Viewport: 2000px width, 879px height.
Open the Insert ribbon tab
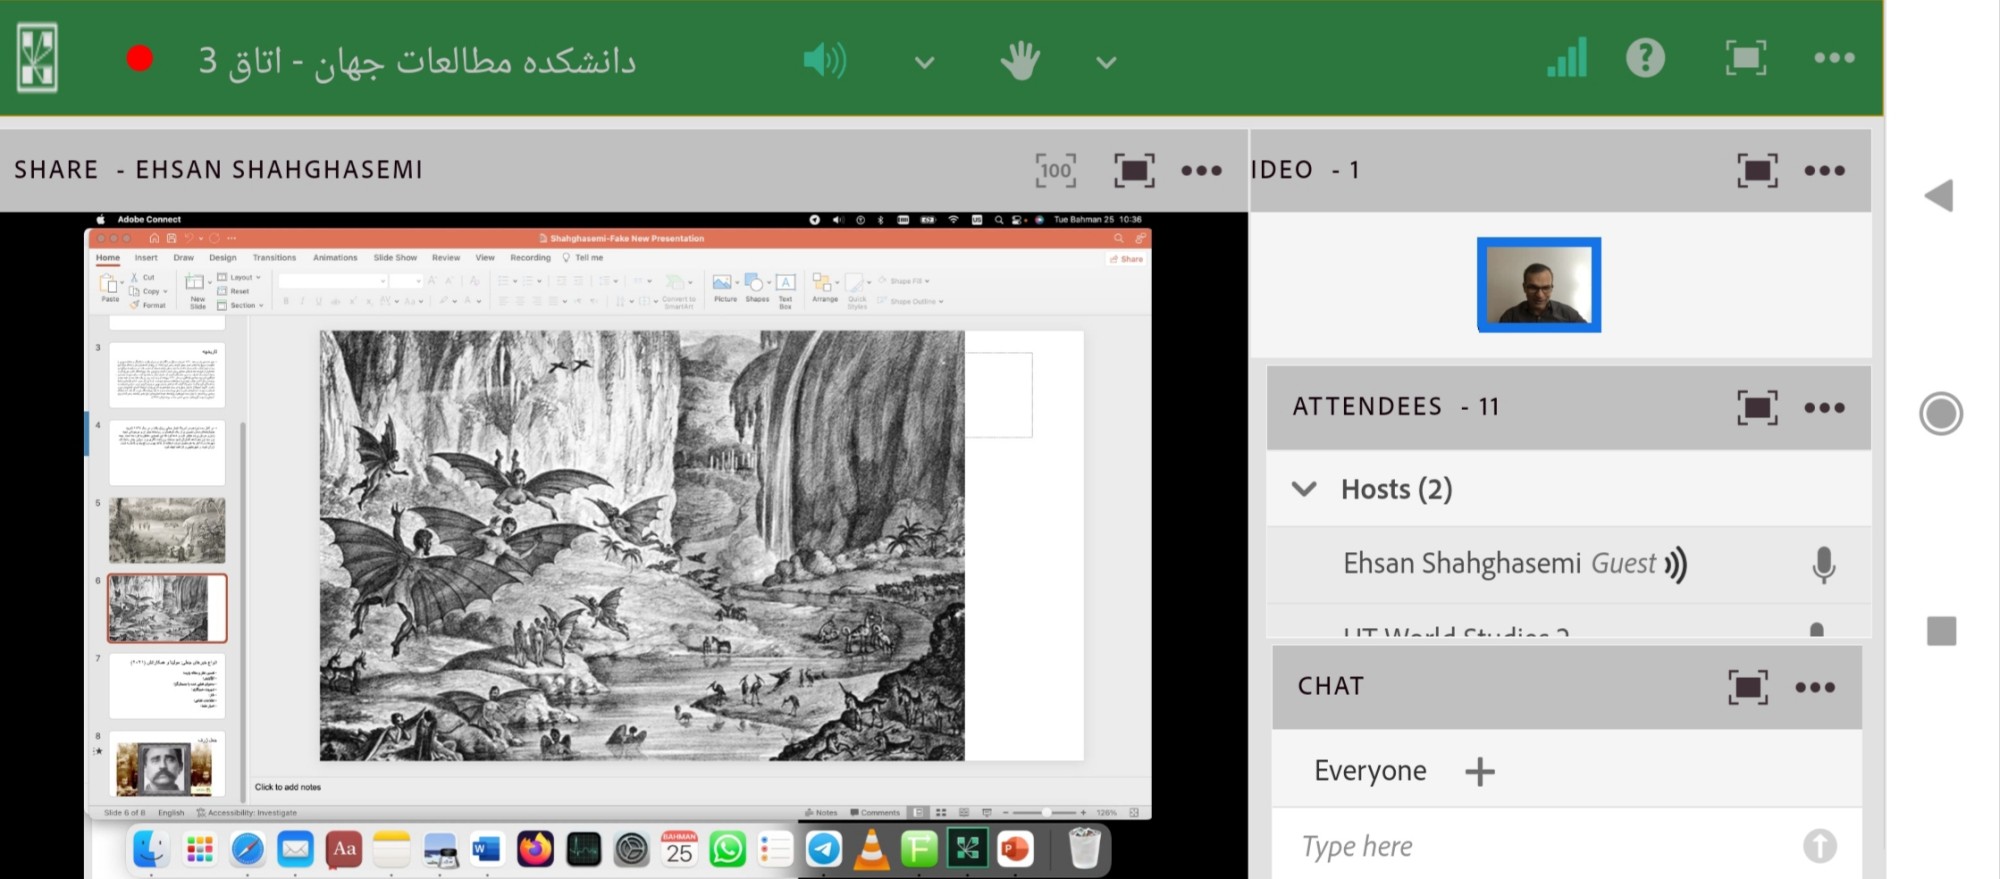coord(146,258)
